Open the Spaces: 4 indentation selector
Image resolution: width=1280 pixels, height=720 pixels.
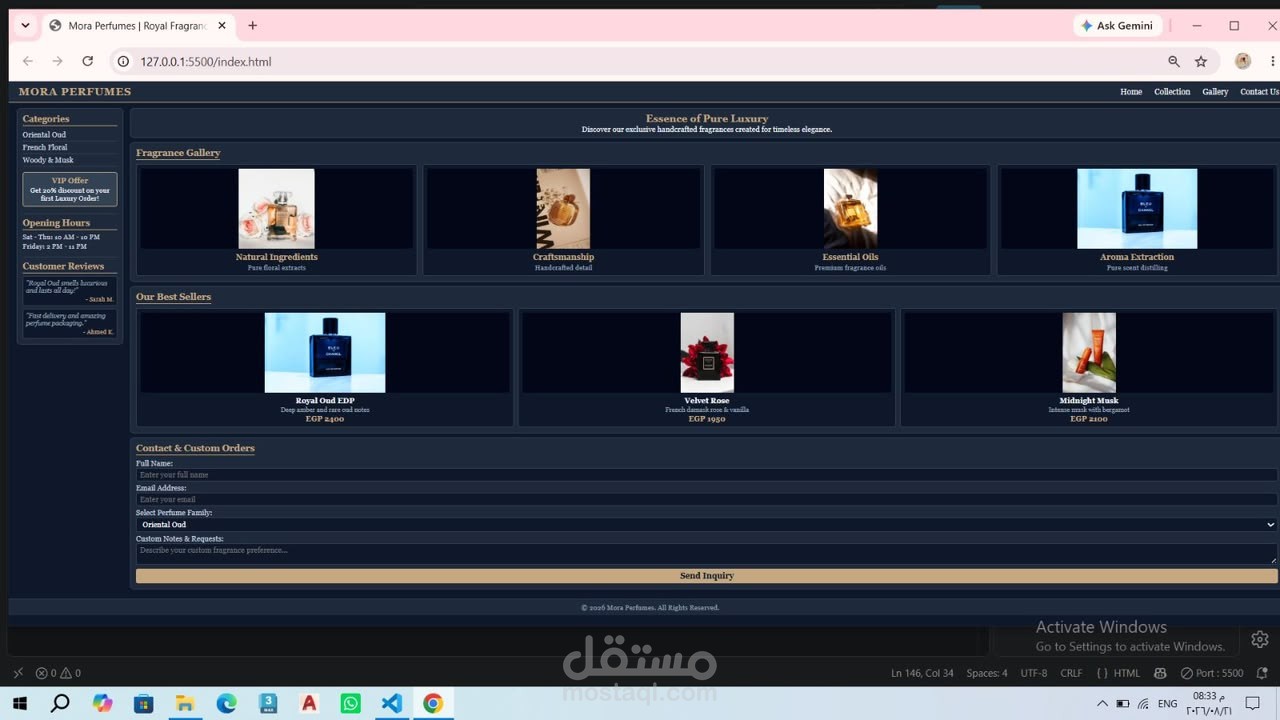coord(987,673)
